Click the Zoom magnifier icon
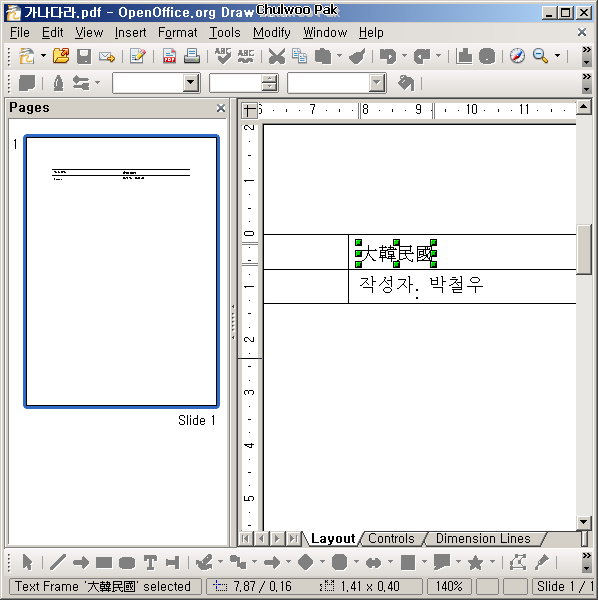The image size is (598, 600). tap(540, 56)
